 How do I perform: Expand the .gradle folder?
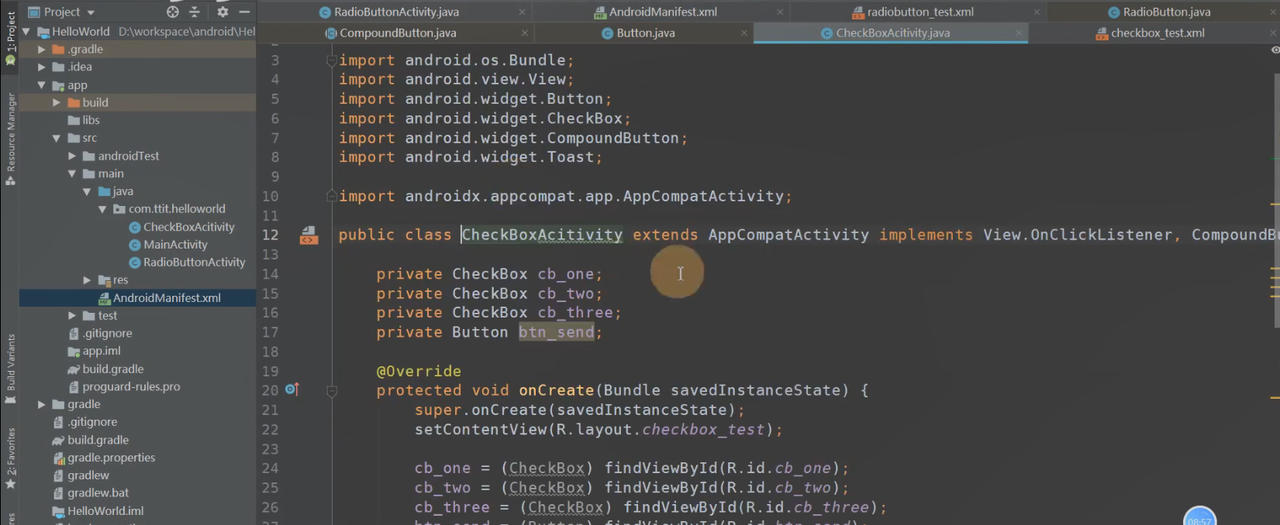point(42,50)
